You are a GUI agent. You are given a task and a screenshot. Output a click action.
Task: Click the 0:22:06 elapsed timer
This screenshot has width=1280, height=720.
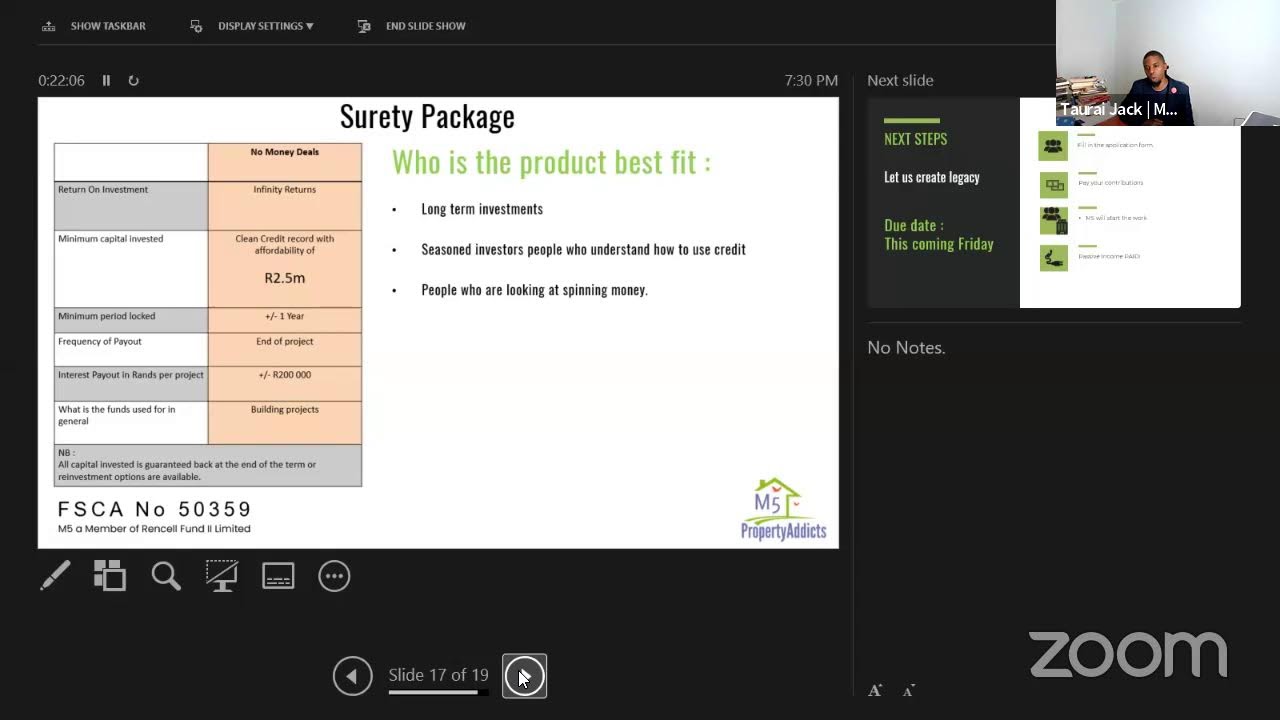pyautogui.click(x=61, y=81)
